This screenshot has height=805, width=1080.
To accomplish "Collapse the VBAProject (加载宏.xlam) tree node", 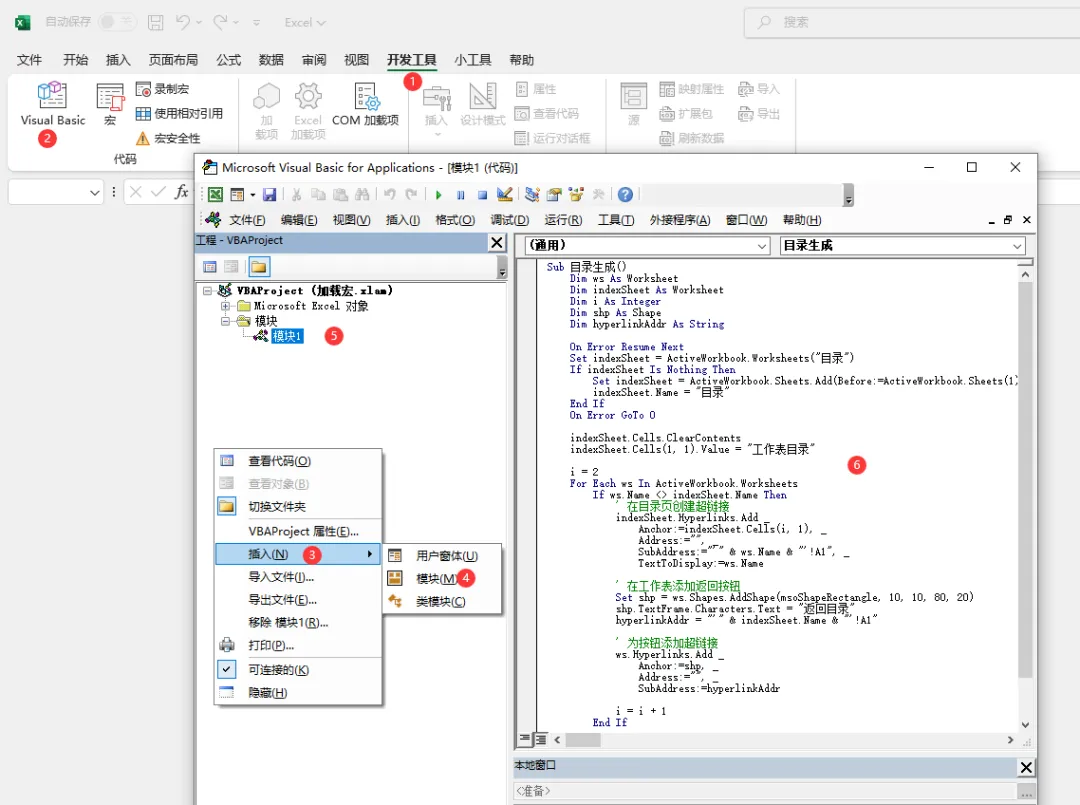I will (x=207, y=291).
